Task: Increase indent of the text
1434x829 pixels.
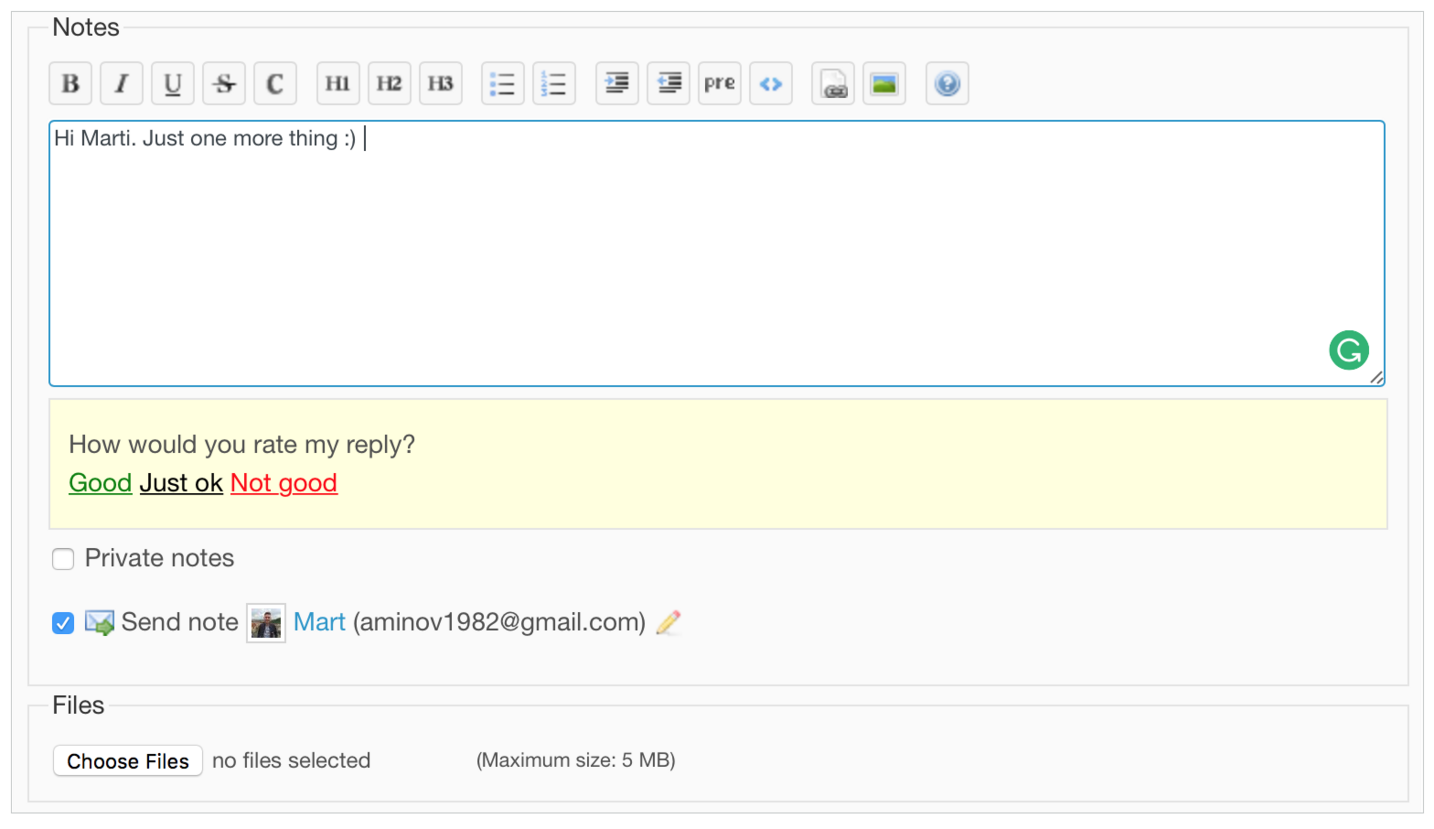Action: [617, 84]
